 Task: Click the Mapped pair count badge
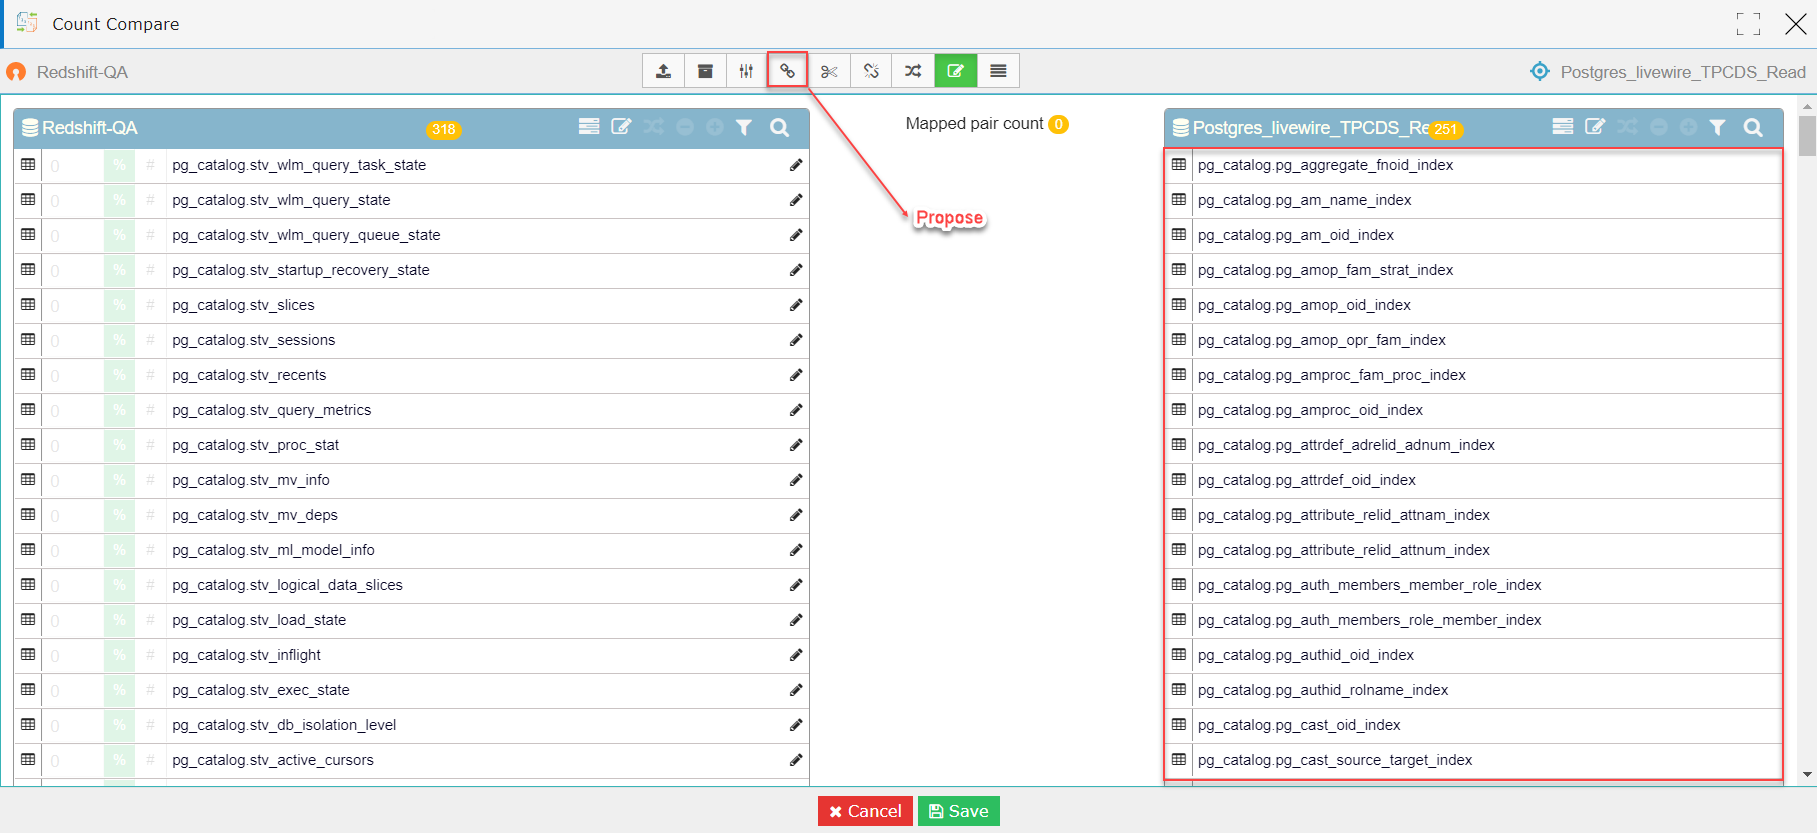pyautogui.click(x=1058, y=124)
